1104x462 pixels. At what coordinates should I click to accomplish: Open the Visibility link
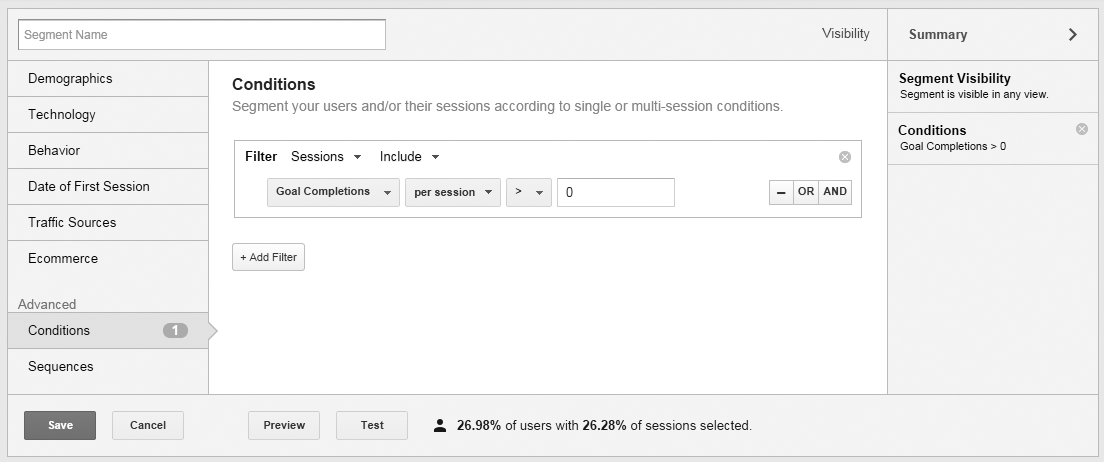845,34
